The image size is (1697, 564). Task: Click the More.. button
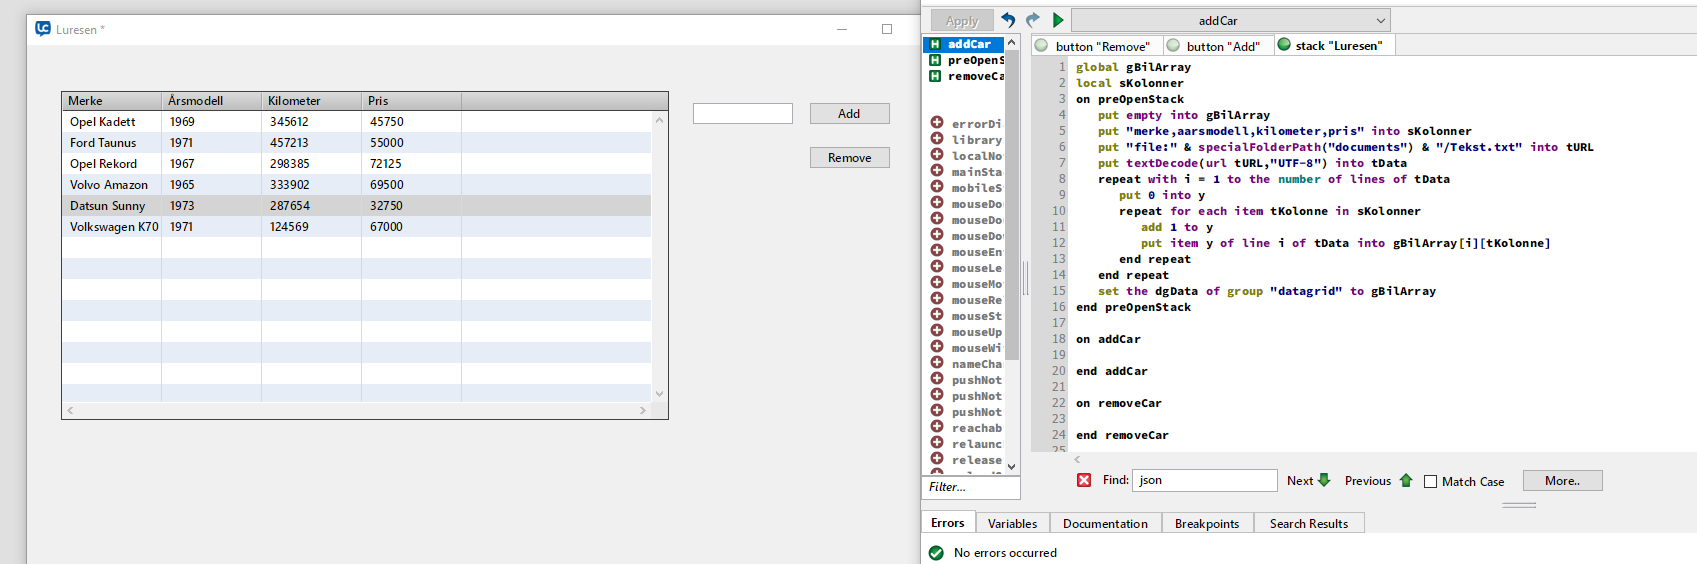coord(1562,480)
